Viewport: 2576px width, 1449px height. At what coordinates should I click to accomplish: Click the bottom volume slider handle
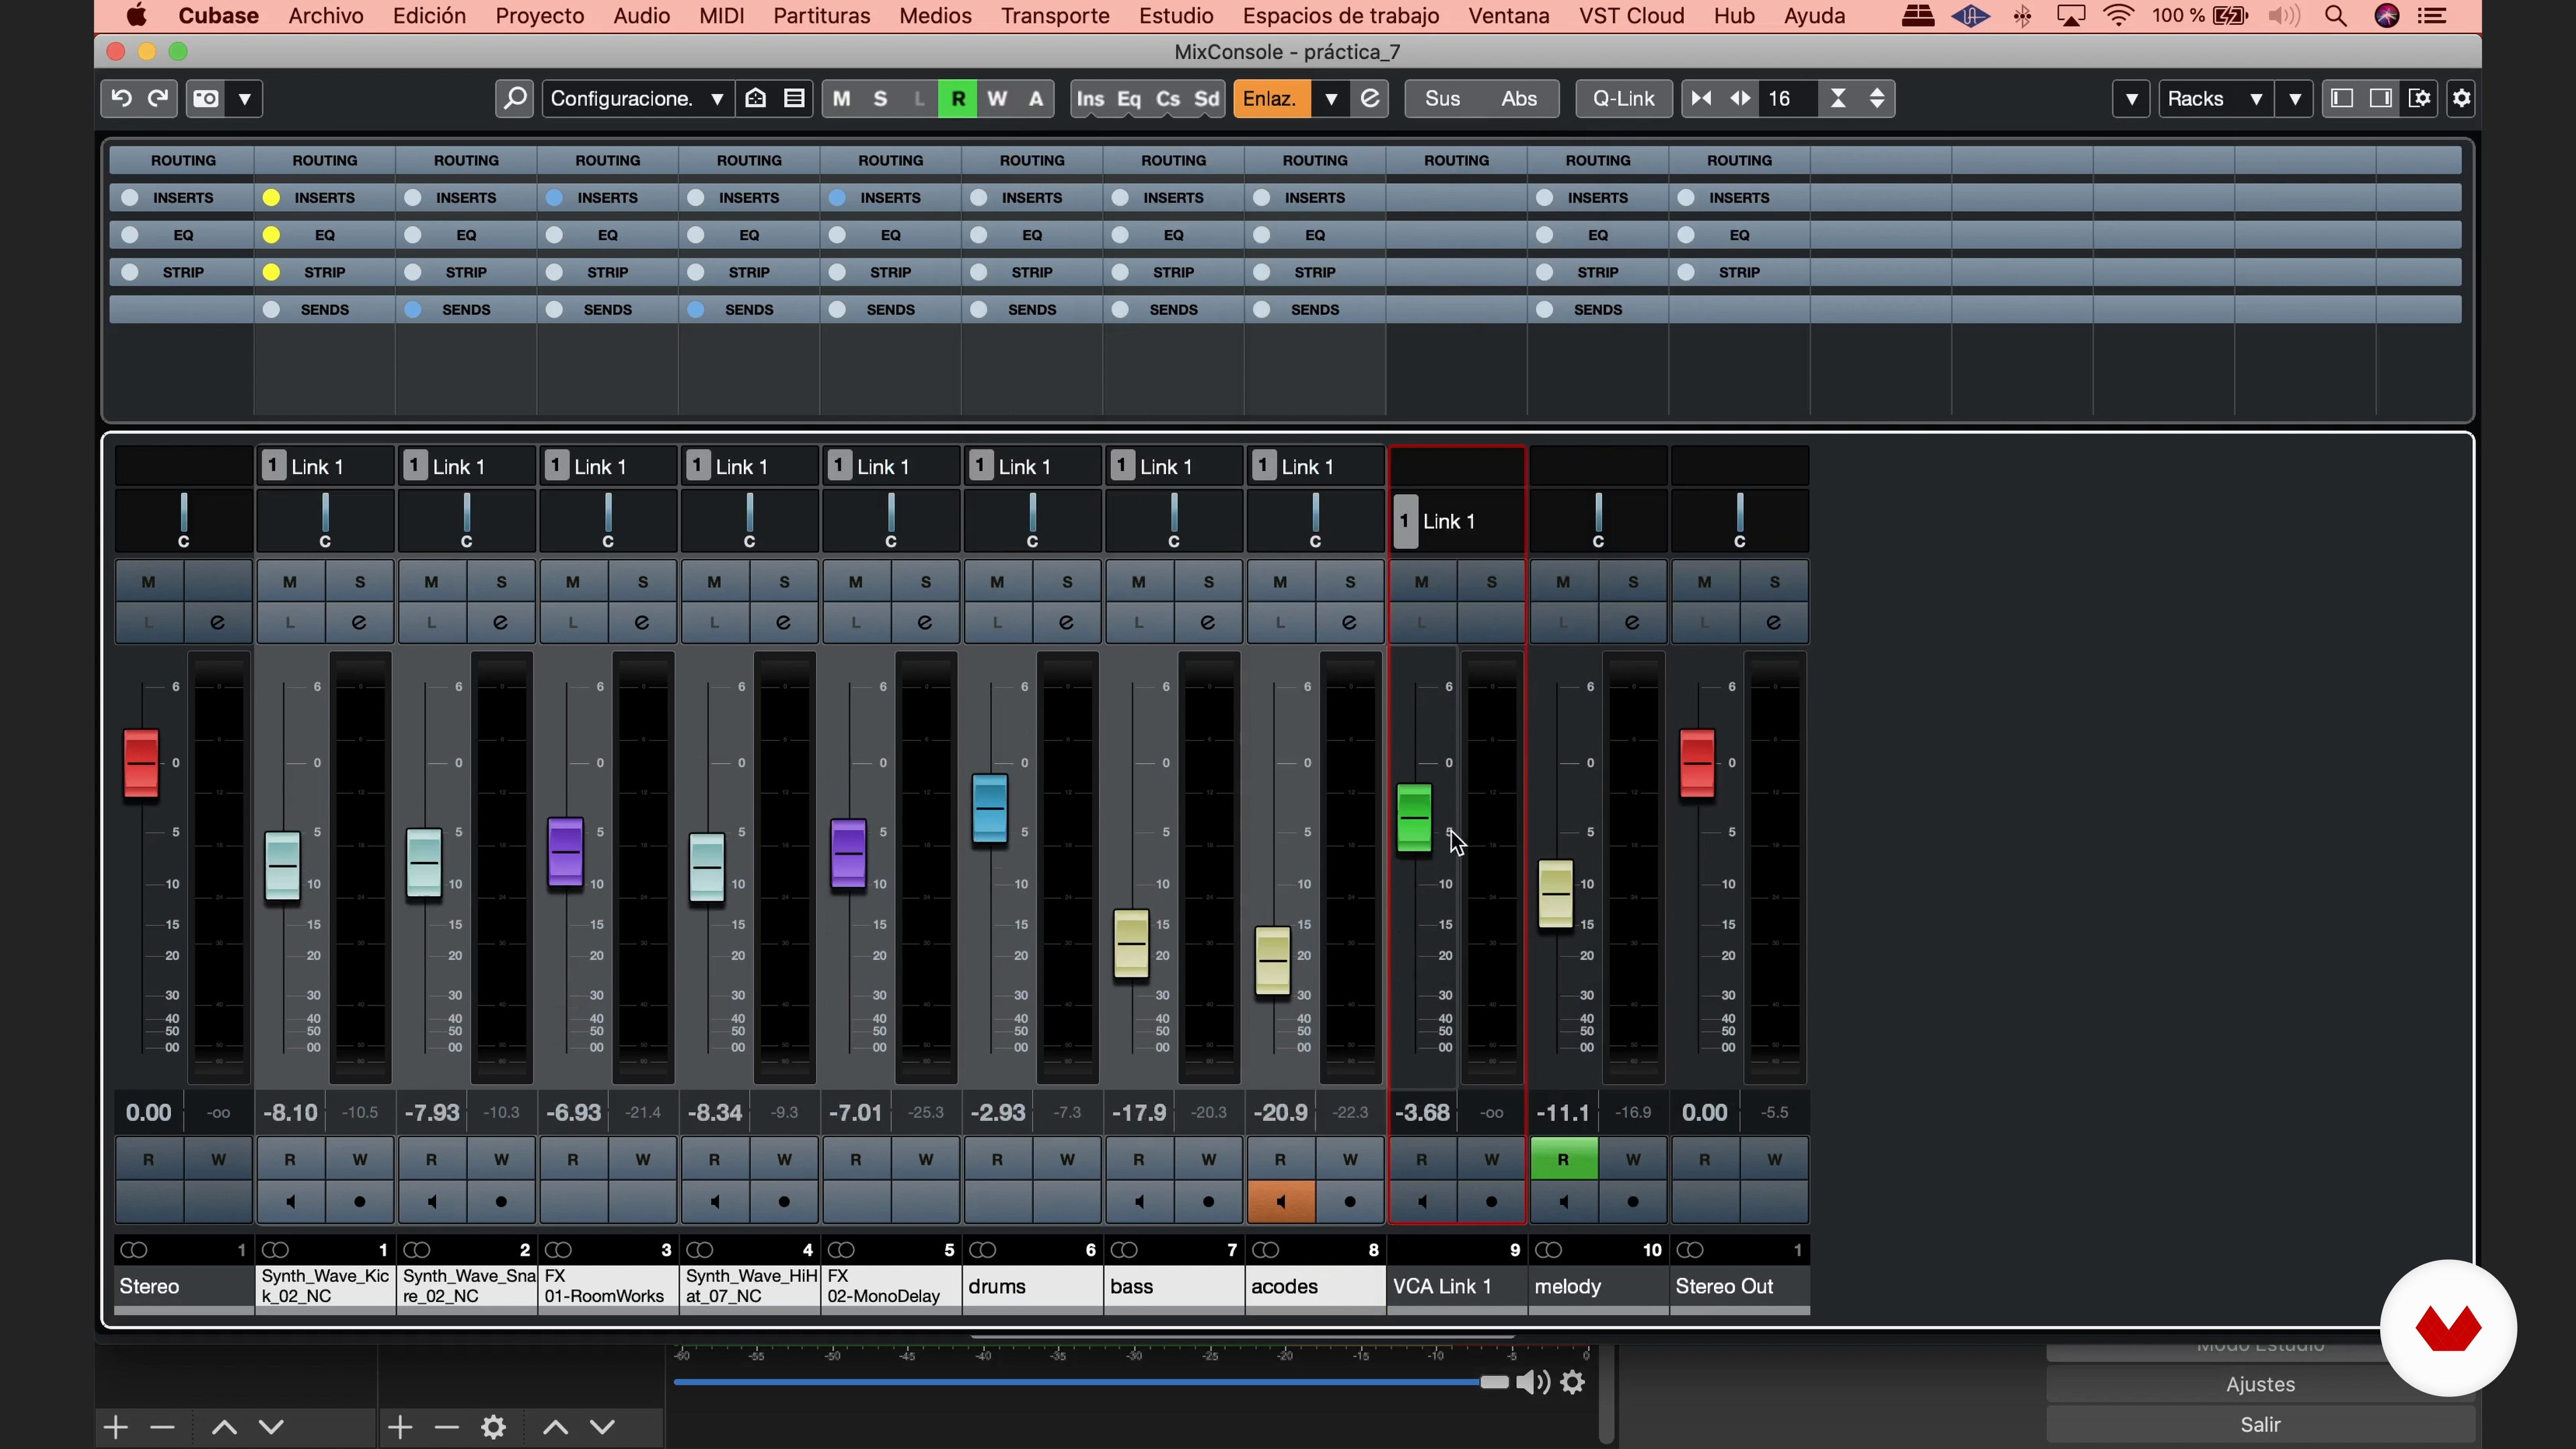click(x=1494, y=1382)
